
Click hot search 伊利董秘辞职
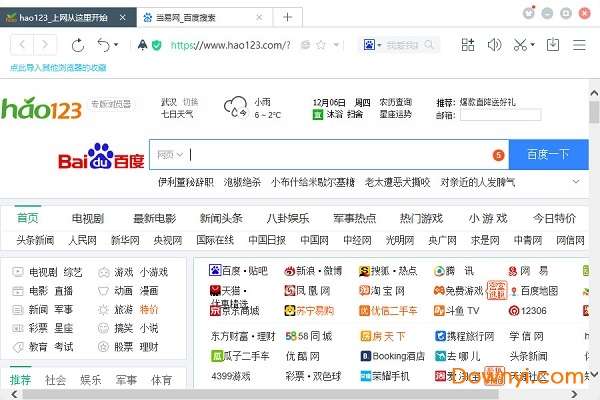186,182
